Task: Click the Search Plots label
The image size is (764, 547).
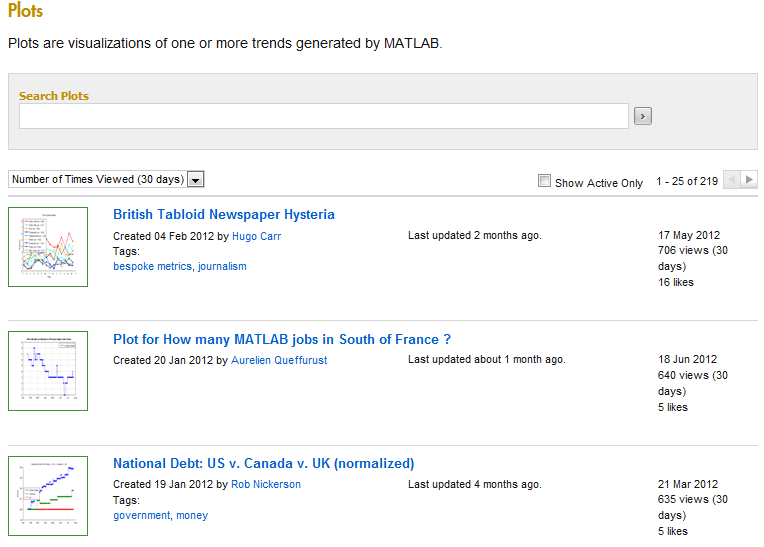Action: [54, 96]
